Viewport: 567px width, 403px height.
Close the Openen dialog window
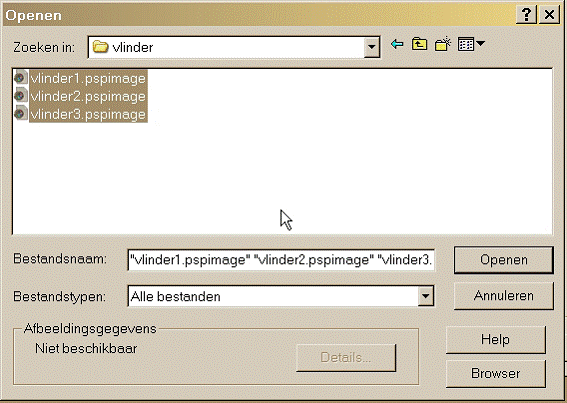pyautogui.click(x=549, y=15)
